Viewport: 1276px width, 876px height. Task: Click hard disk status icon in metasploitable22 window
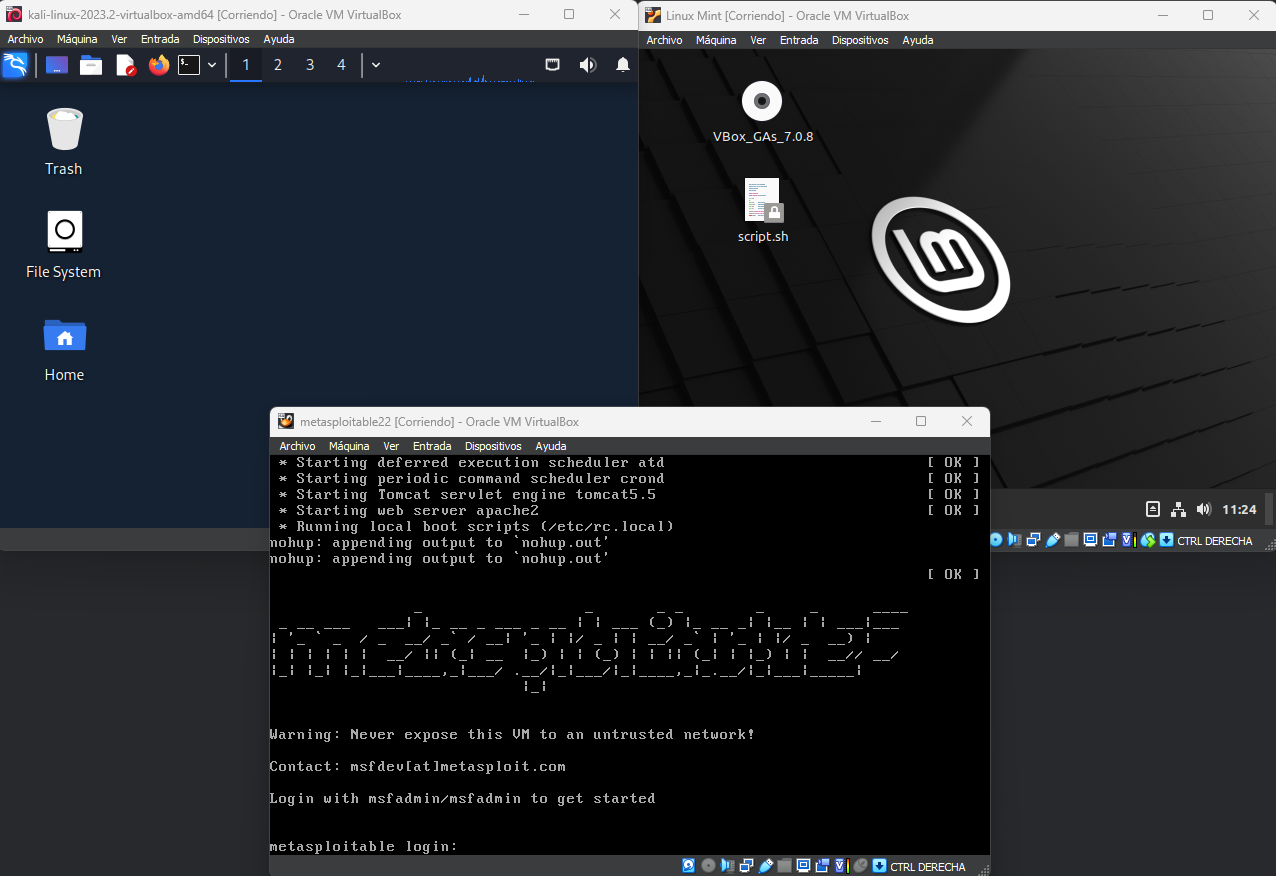pyautogui.click(x=689, y=866)
